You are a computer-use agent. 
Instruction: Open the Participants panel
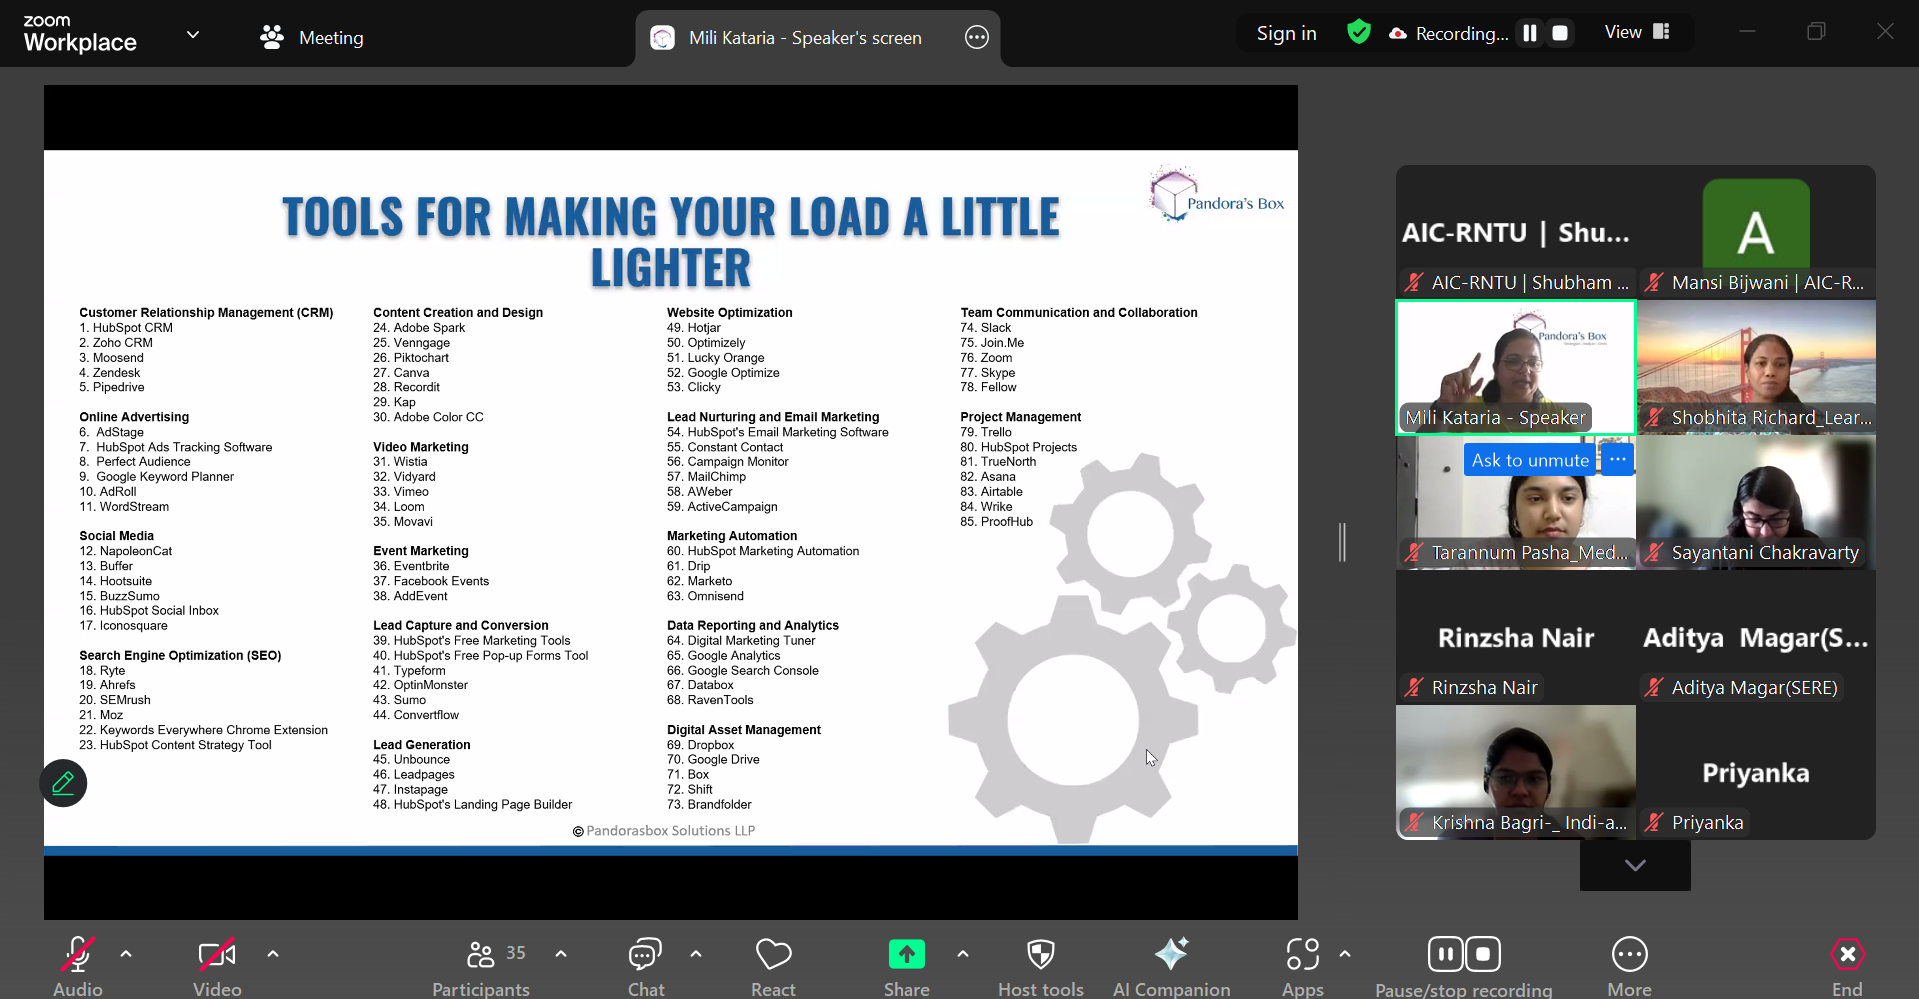(x=482, y=957)
